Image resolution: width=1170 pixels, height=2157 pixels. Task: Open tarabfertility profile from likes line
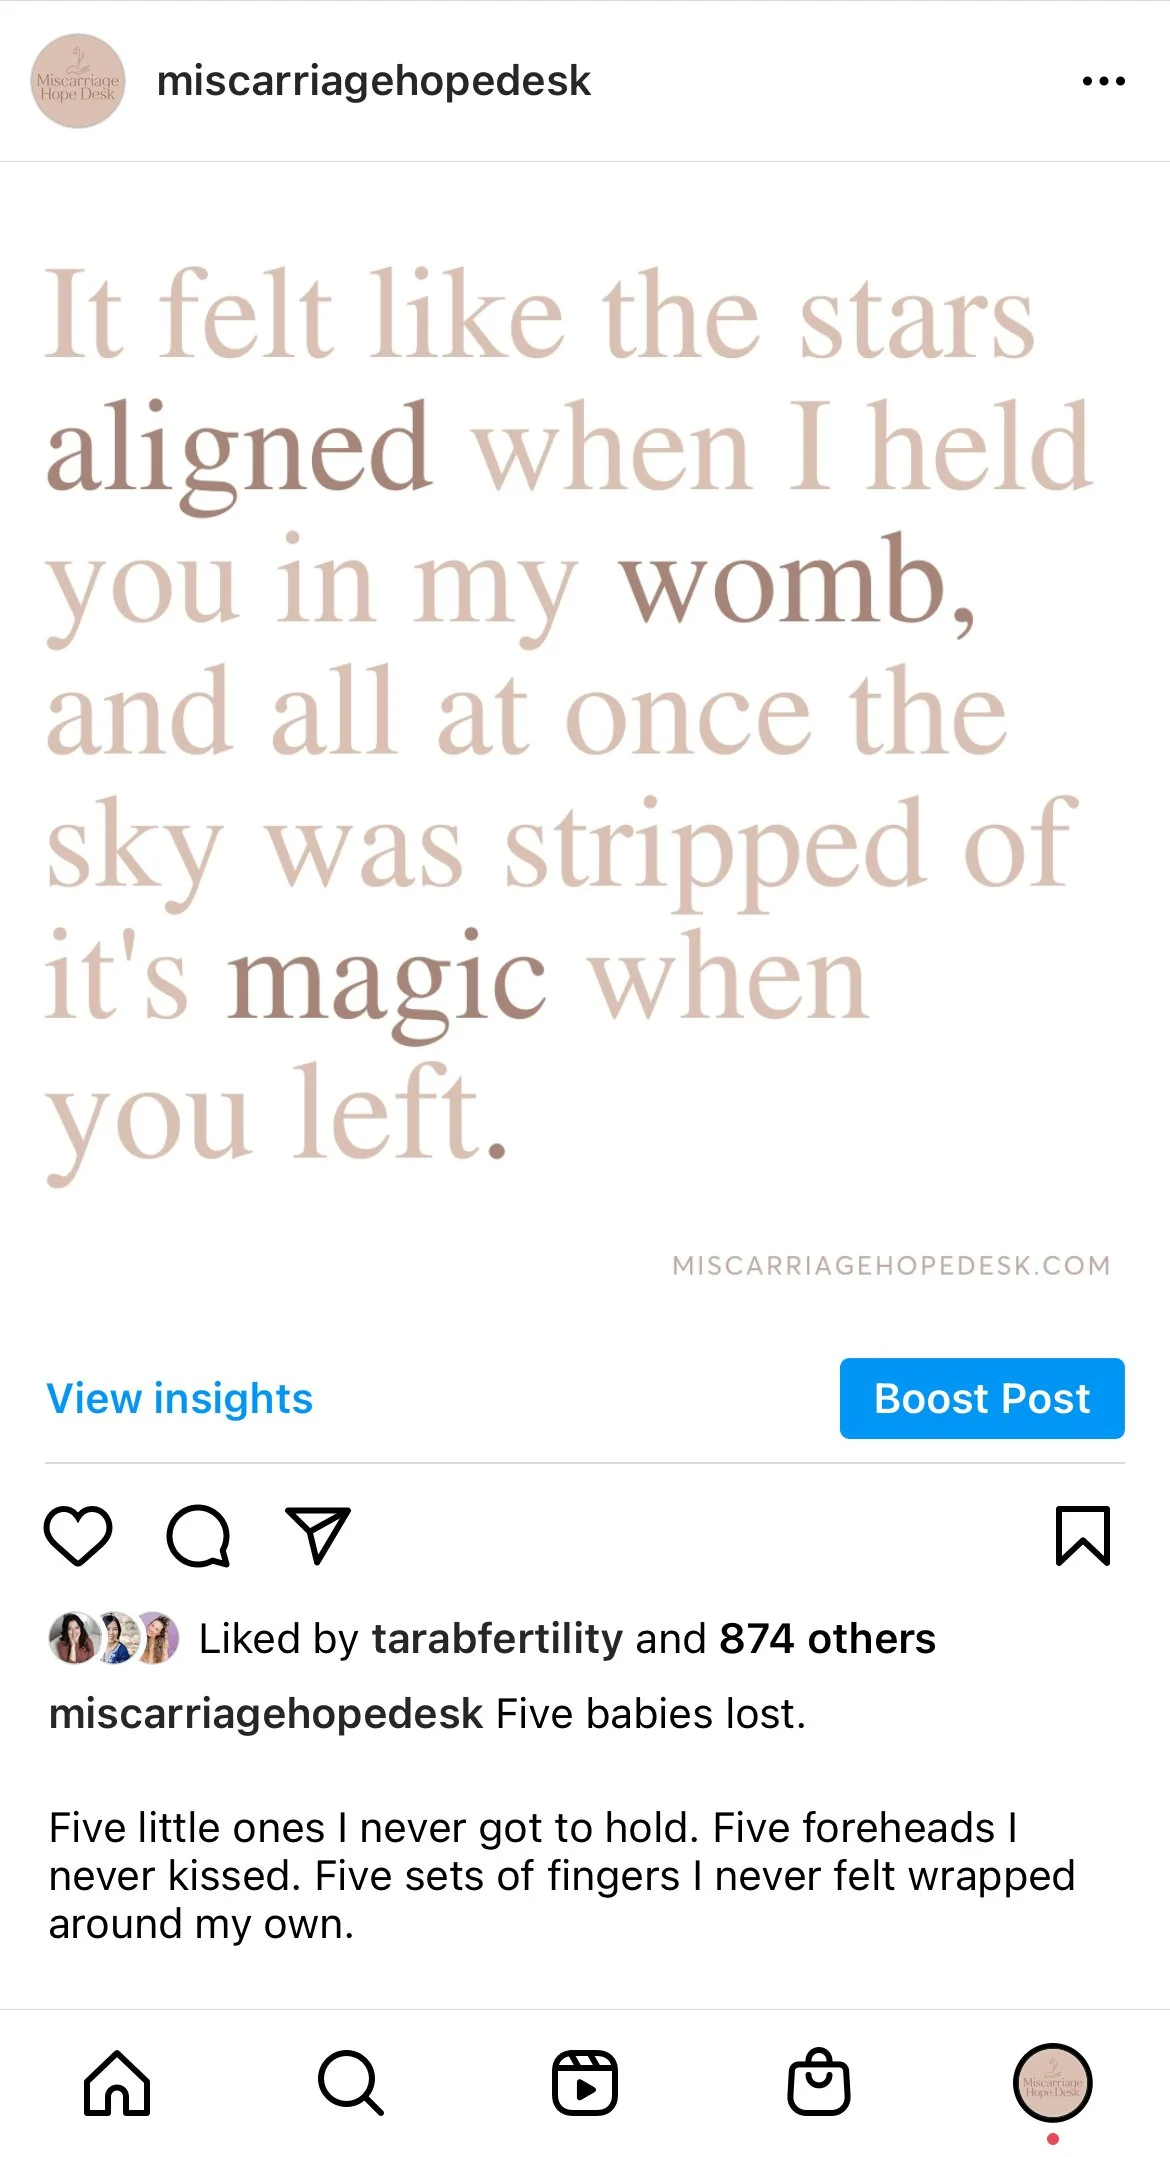click(498, 1639)
